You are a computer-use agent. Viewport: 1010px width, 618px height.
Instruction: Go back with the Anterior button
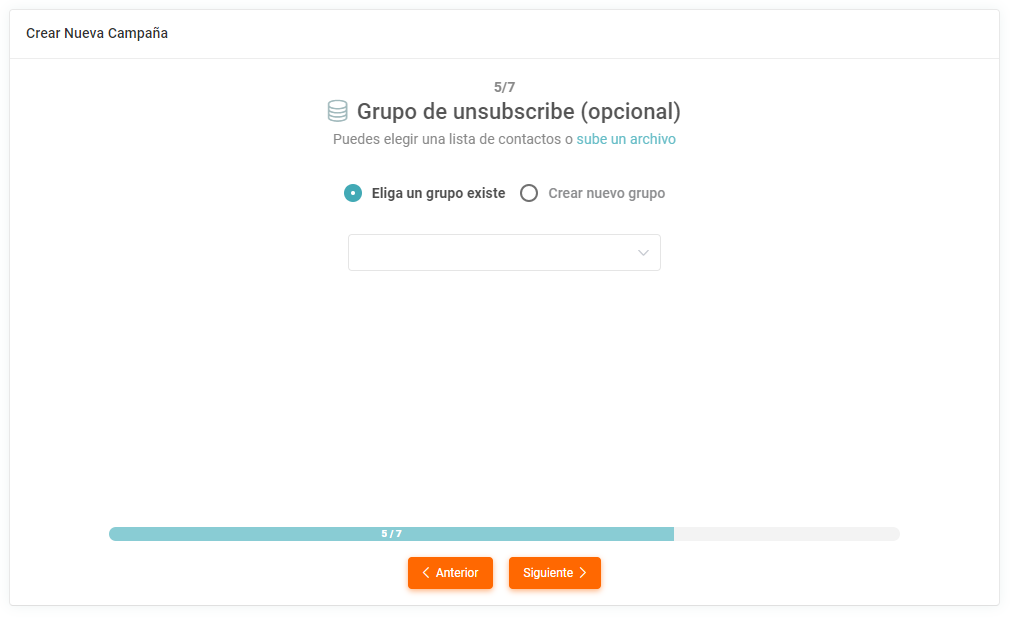tap(450, 573)
